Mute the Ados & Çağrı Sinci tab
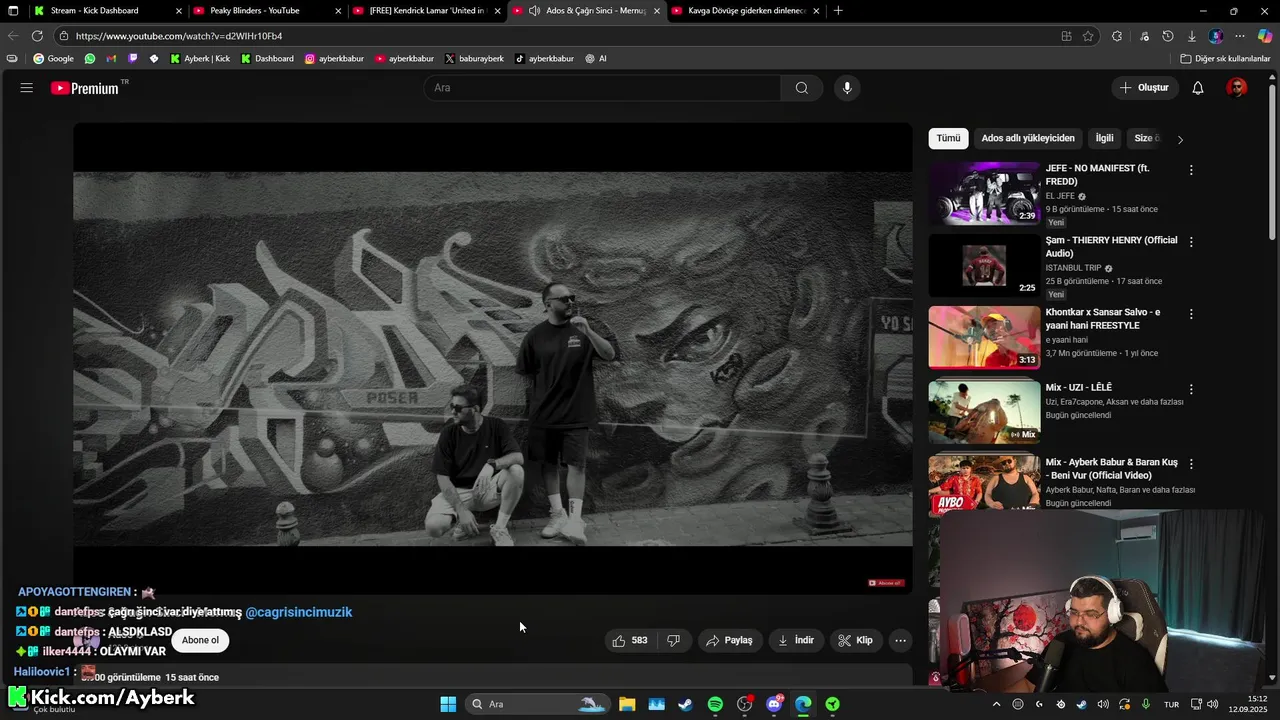 (x=534, y=11)
